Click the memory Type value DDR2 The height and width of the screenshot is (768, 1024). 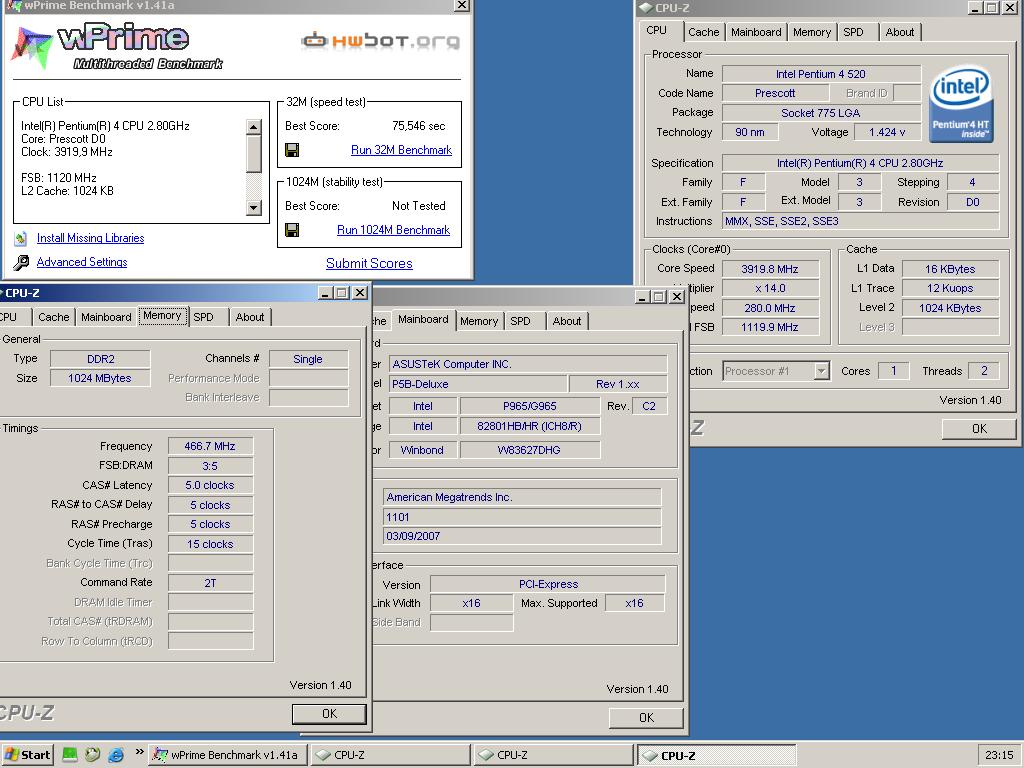pyautogui.click(x=100, y=359)
